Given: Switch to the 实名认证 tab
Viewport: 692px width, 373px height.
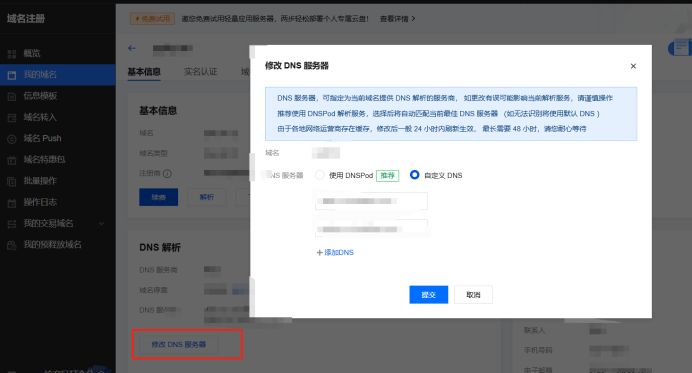Looking at the screenshot, I should (x=201, y=72).
